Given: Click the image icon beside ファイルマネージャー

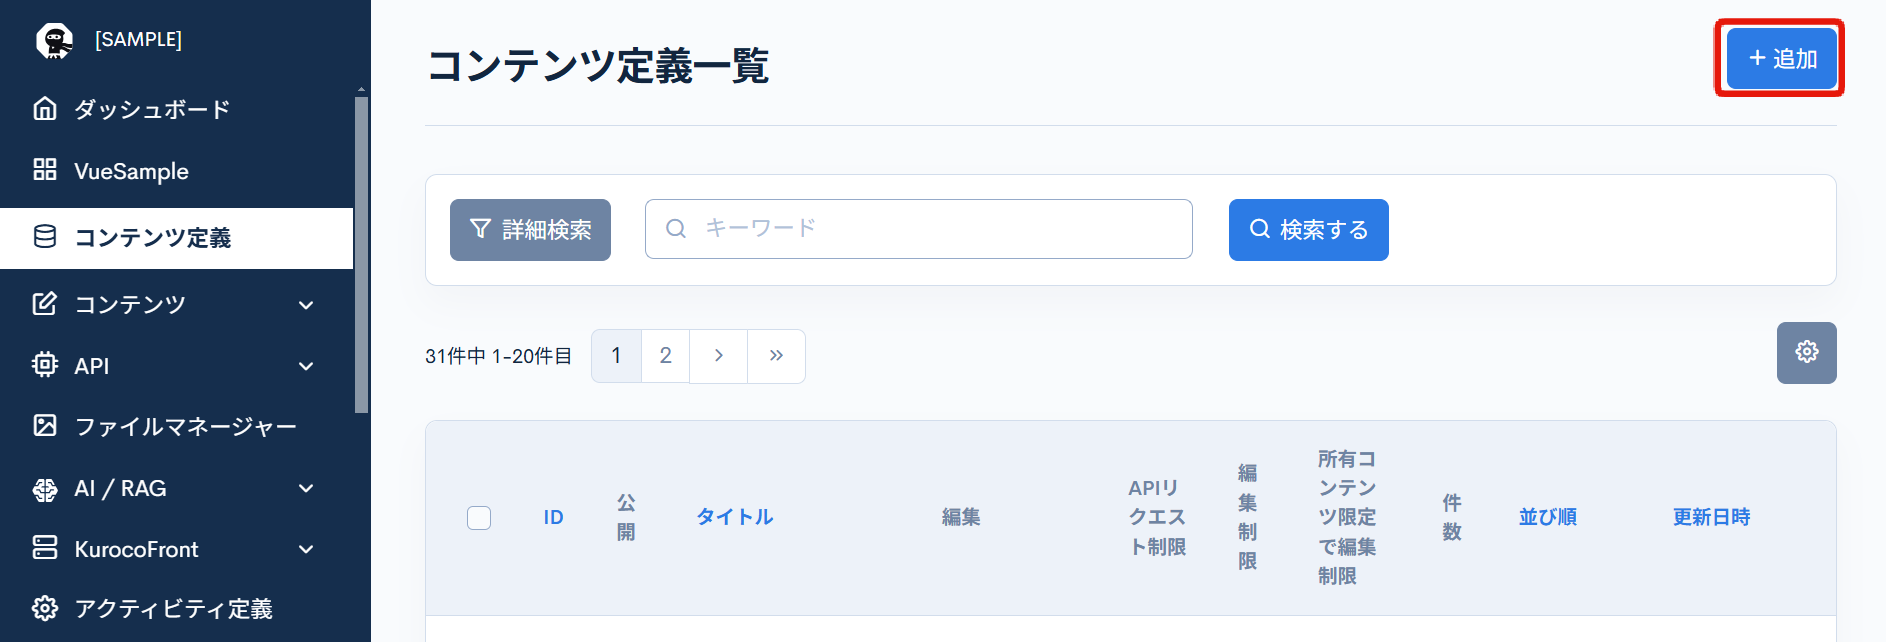Looking at the screenshot, I should 45,425.
